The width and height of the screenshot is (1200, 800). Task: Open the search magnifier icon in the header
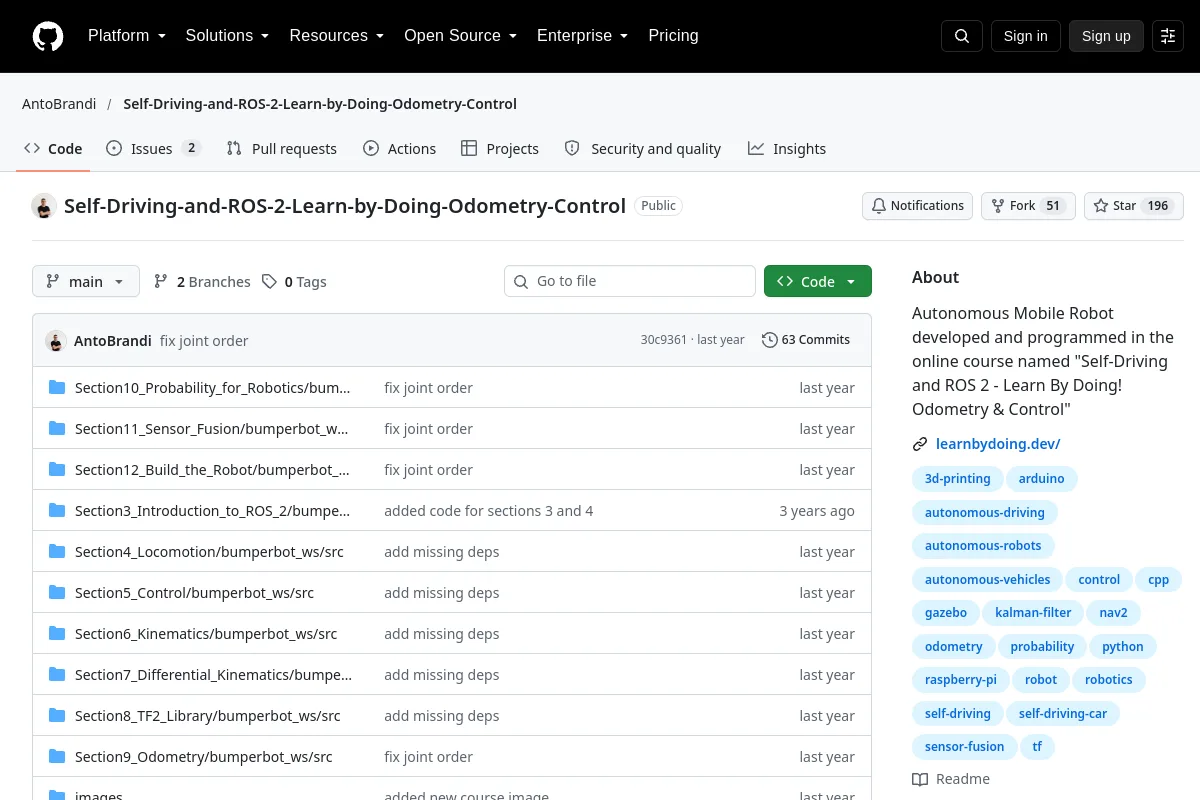click(962, 36)
